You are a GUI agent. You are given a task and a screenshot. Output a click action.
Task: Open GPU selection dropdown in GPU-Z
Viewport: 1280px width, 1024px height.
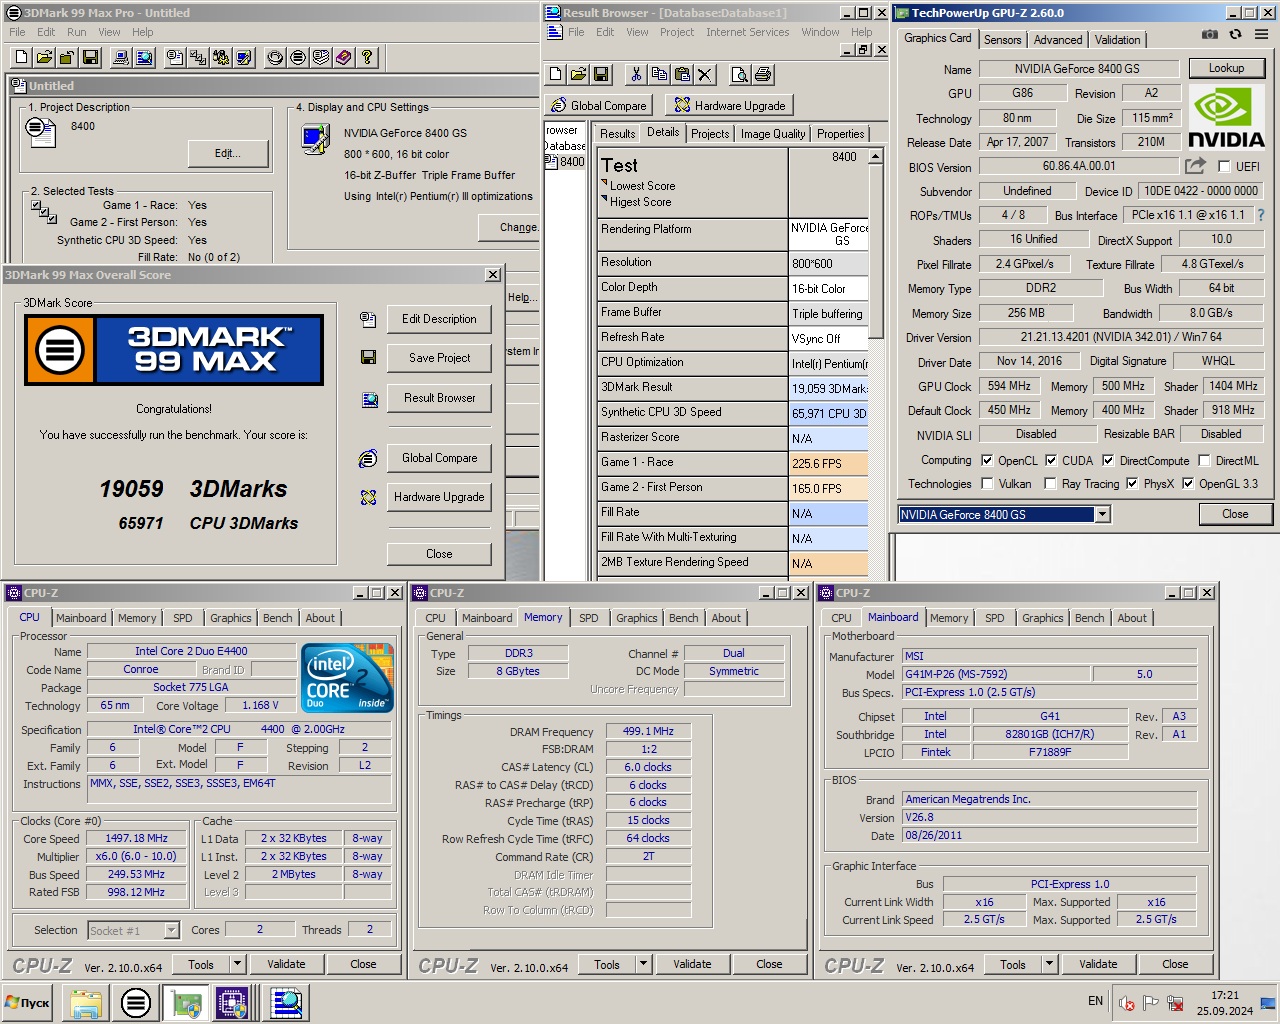point(1102,514)
